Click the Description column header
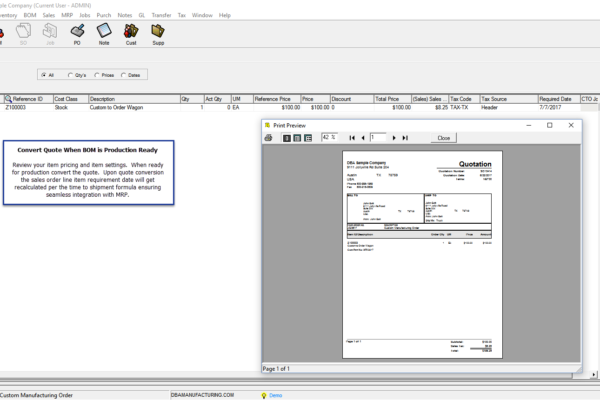 [x=134, y=99]
